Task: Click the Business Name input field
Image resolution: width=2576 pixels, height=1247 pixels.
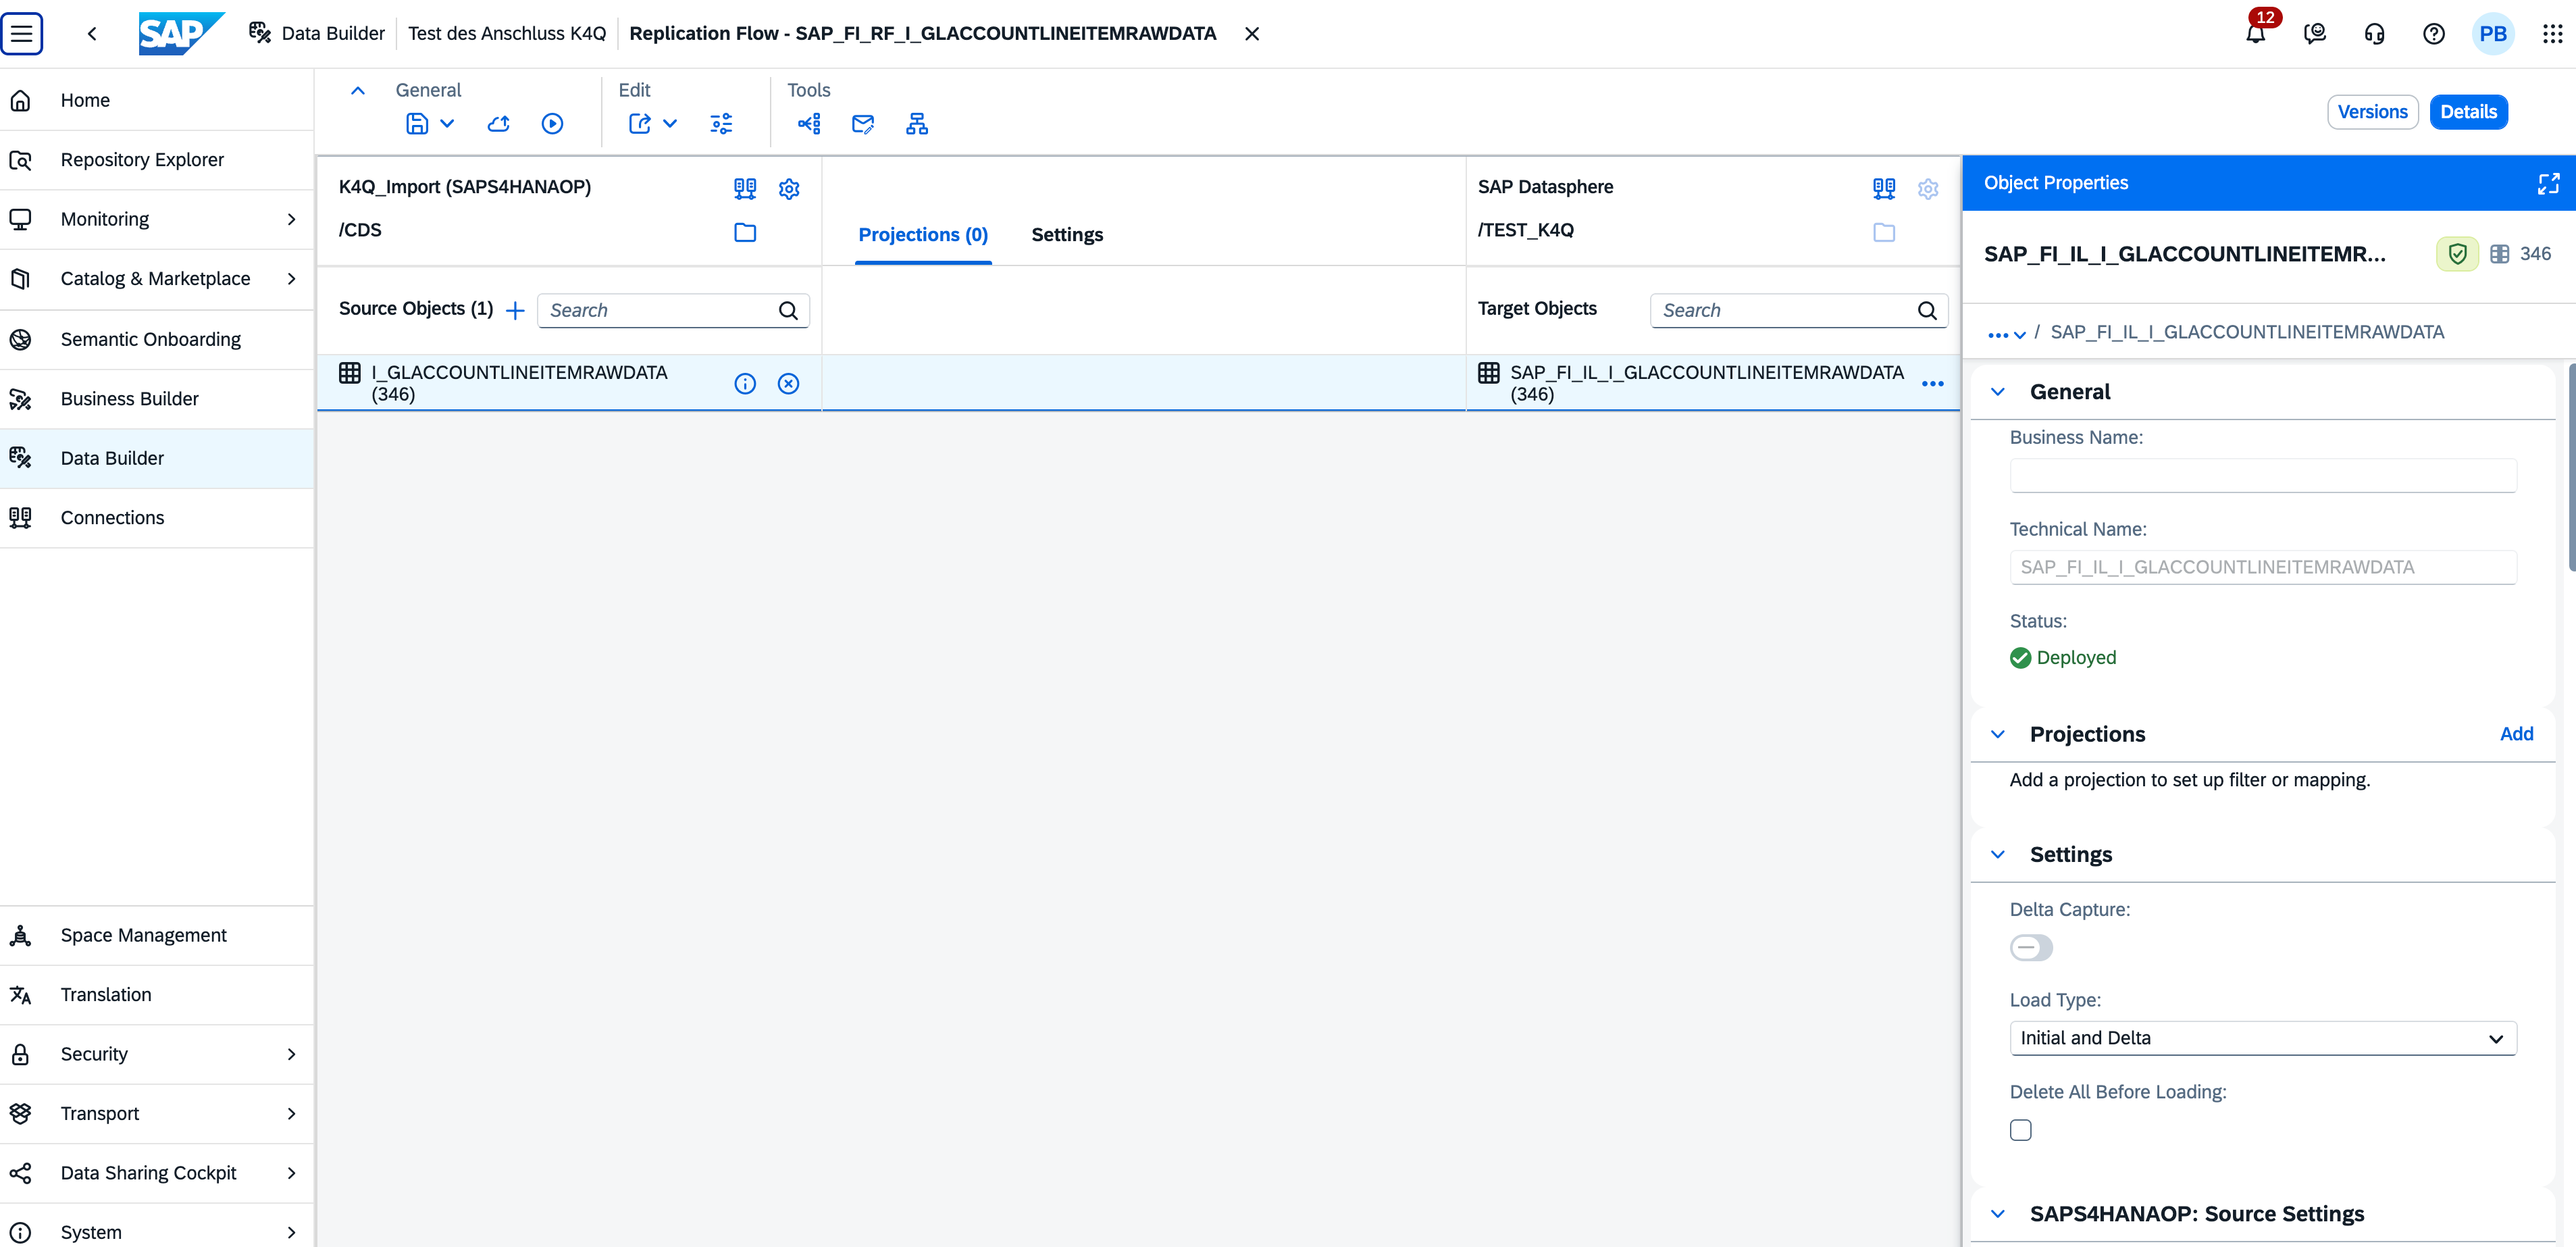Action: point(2262,475)
